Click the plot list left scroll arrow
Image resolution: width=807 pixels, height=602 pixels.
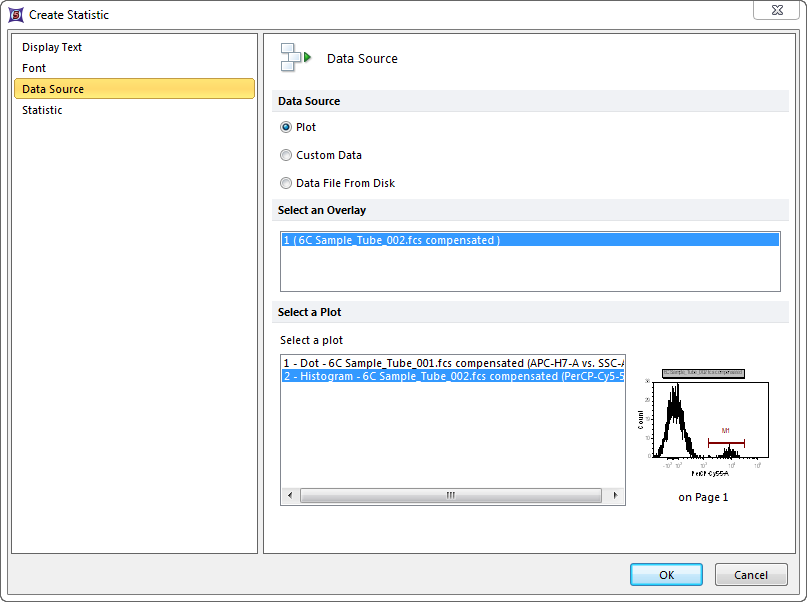tap(290, 495)
